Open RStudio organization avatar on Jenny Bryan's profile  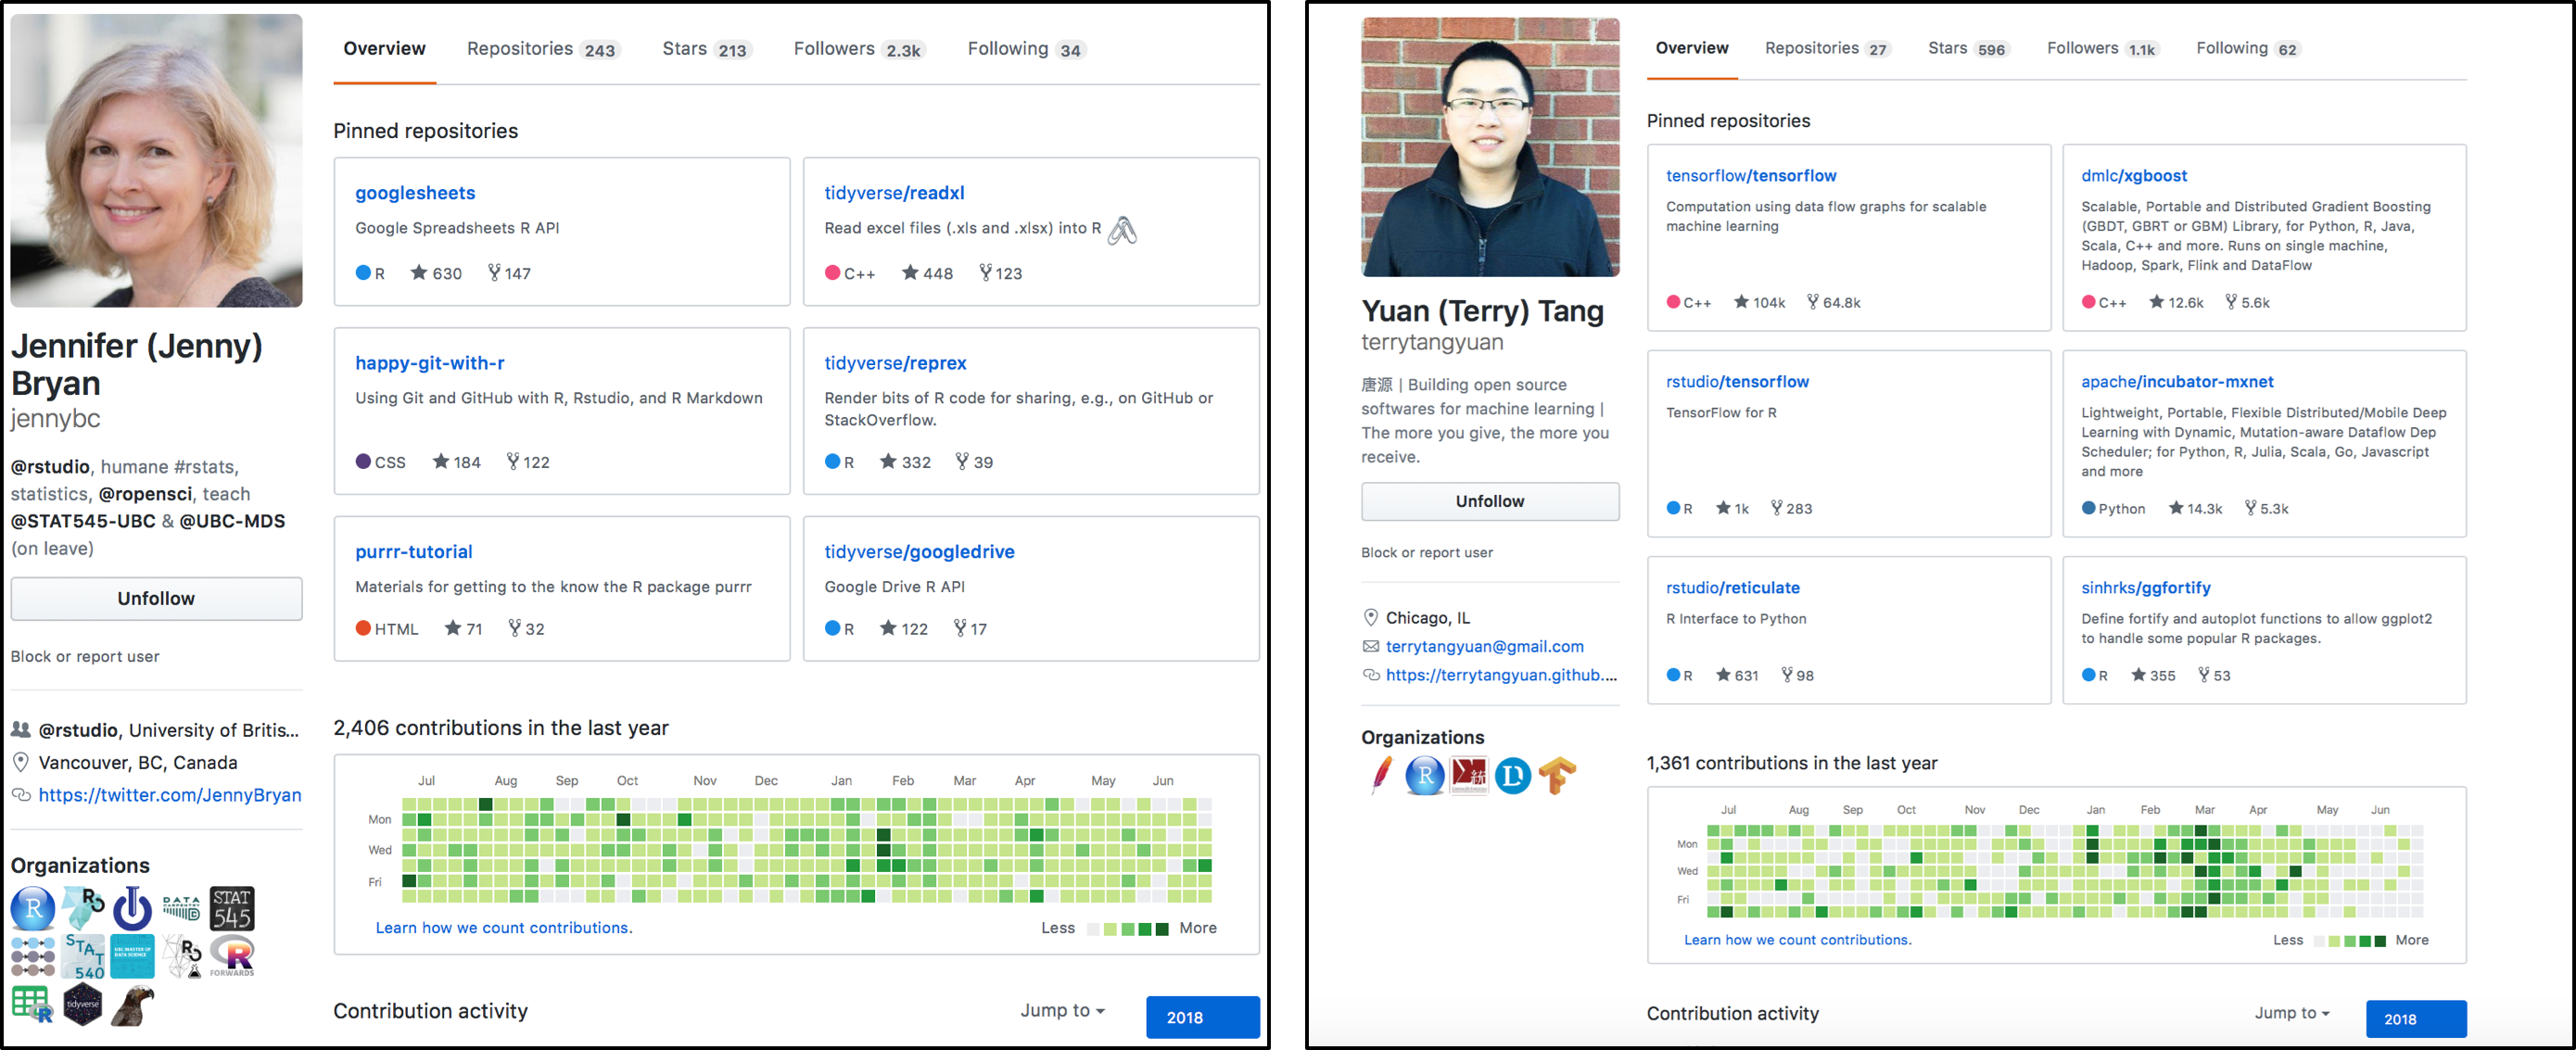pyautogui.click(x=33, y=908)
